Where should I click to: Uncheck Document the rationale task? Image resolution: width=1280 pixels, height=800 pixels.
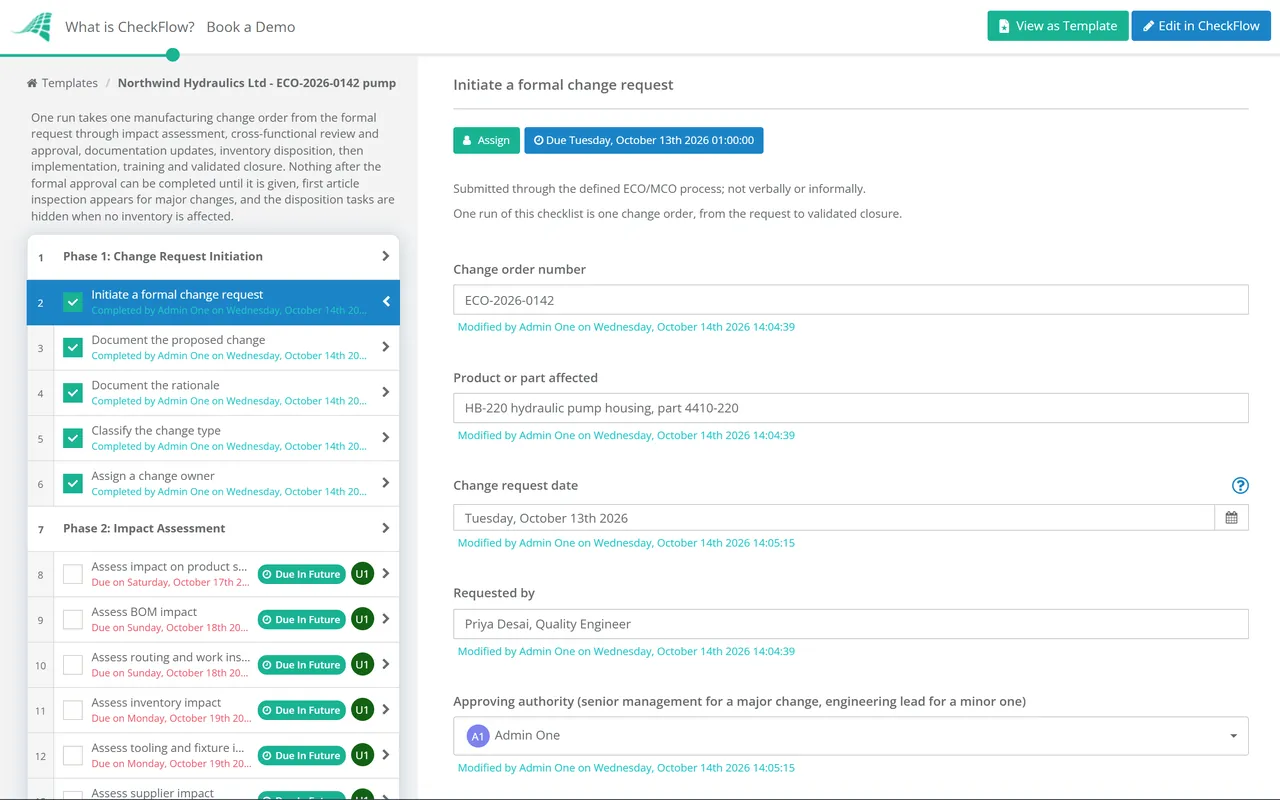[x=73, y=393]
